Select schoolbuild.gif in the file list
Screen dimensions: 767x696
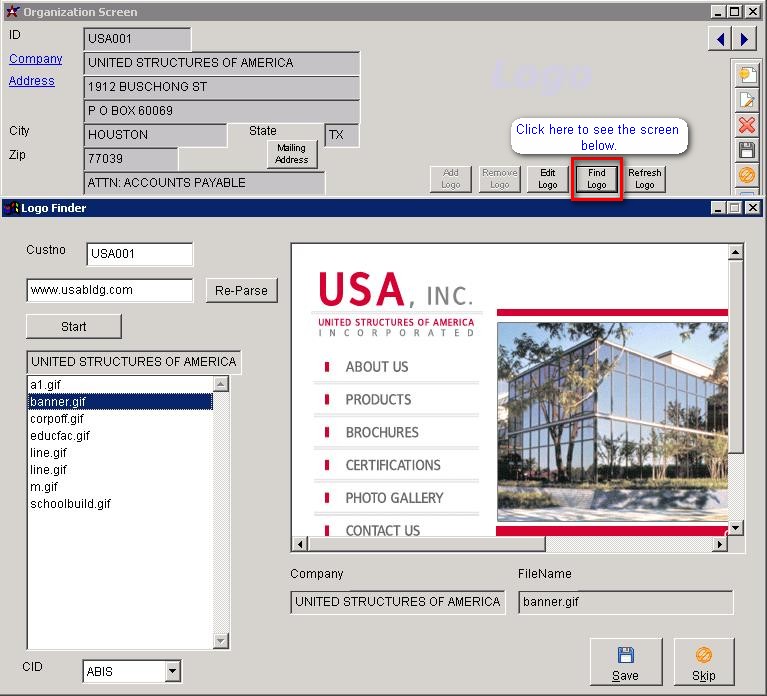click(x=70, y=504)
